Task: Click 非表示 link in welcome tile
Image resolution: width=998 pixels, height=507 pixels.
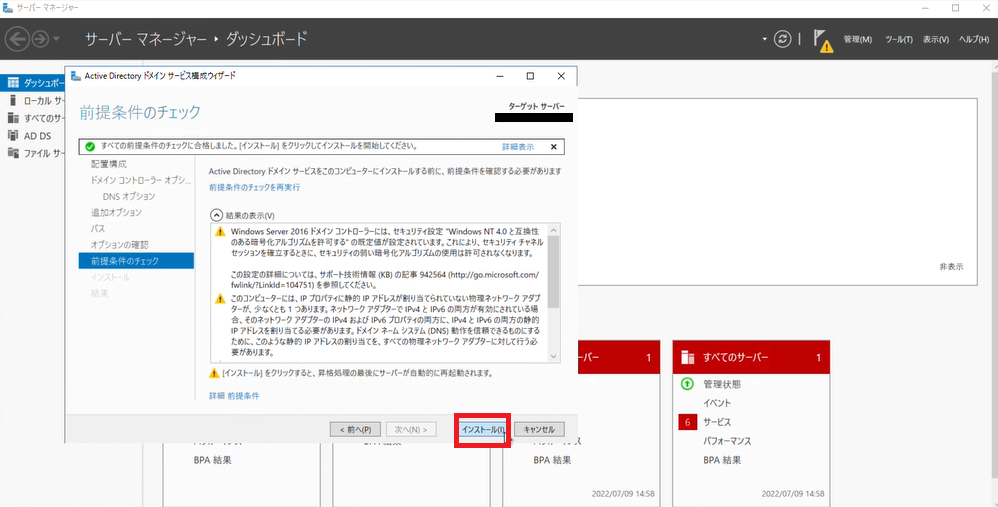Action: tap(951, 267)
